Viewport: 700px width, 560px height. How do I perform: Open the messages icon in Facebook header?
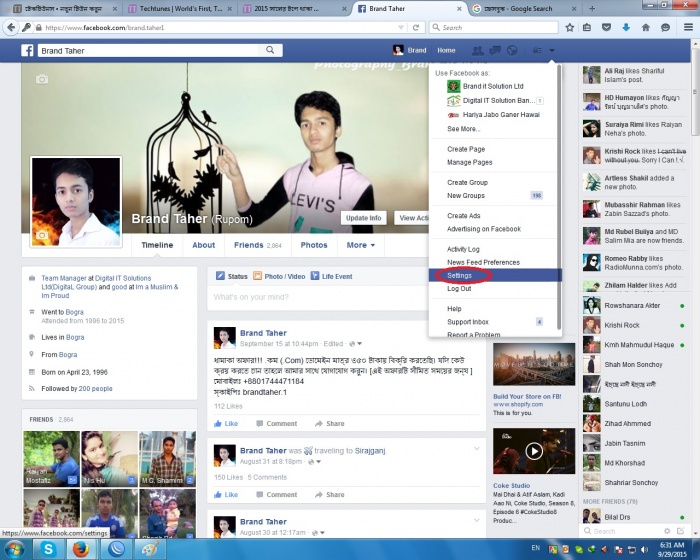click(x=495, y=50)
